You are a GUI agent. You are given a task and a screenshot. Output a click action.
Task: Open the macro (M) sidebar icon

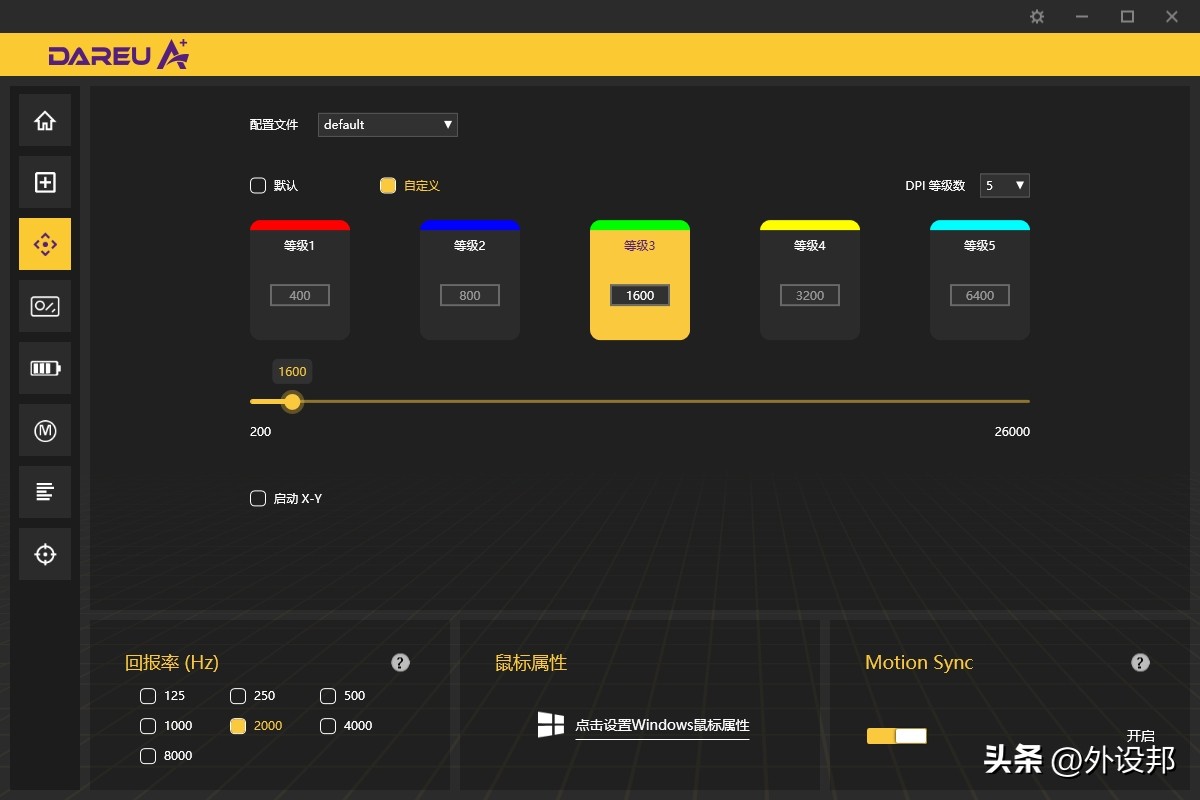(x=45, y=430)
